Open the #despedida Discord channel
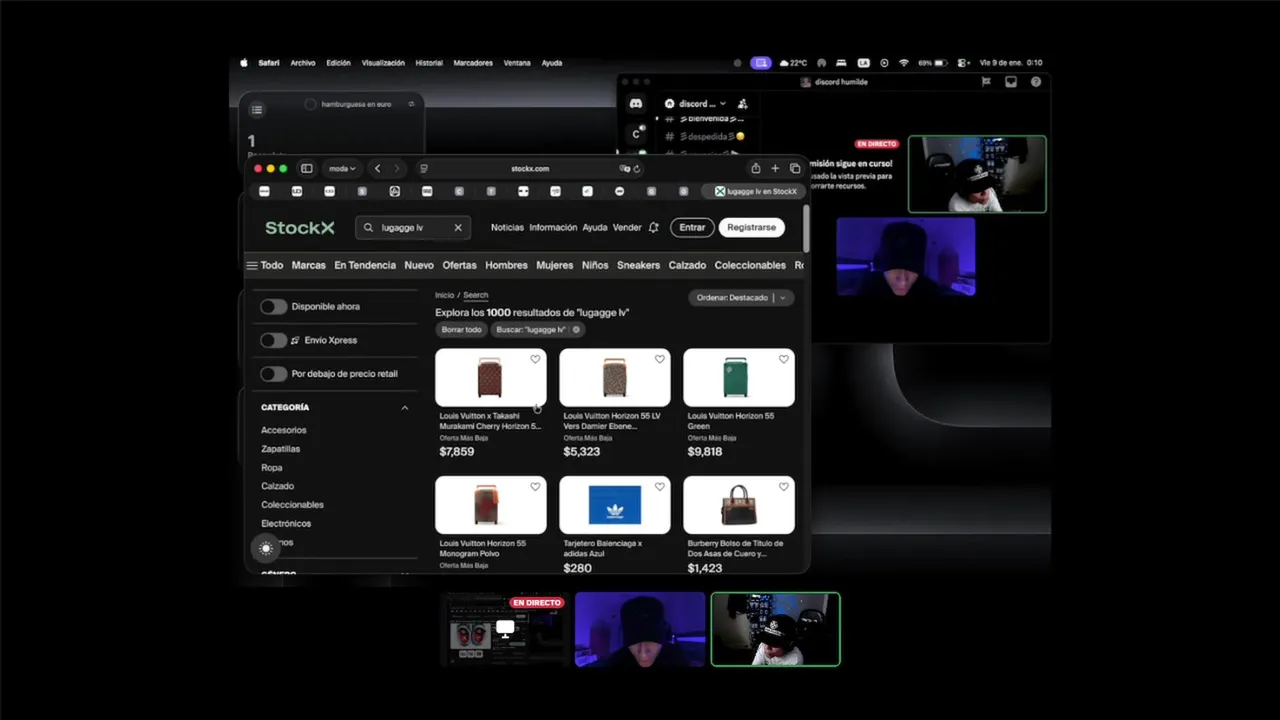The image size is (1280, 720). [x=706, y=136]
